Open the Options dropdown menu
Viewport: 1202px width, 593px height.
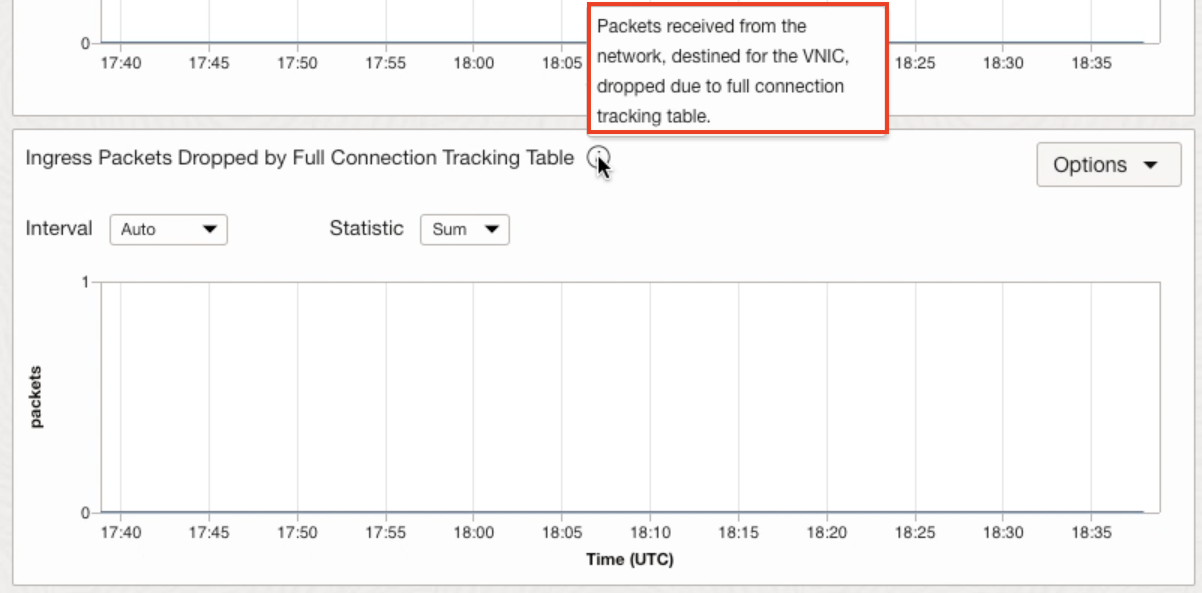(x=1107, y=164)
